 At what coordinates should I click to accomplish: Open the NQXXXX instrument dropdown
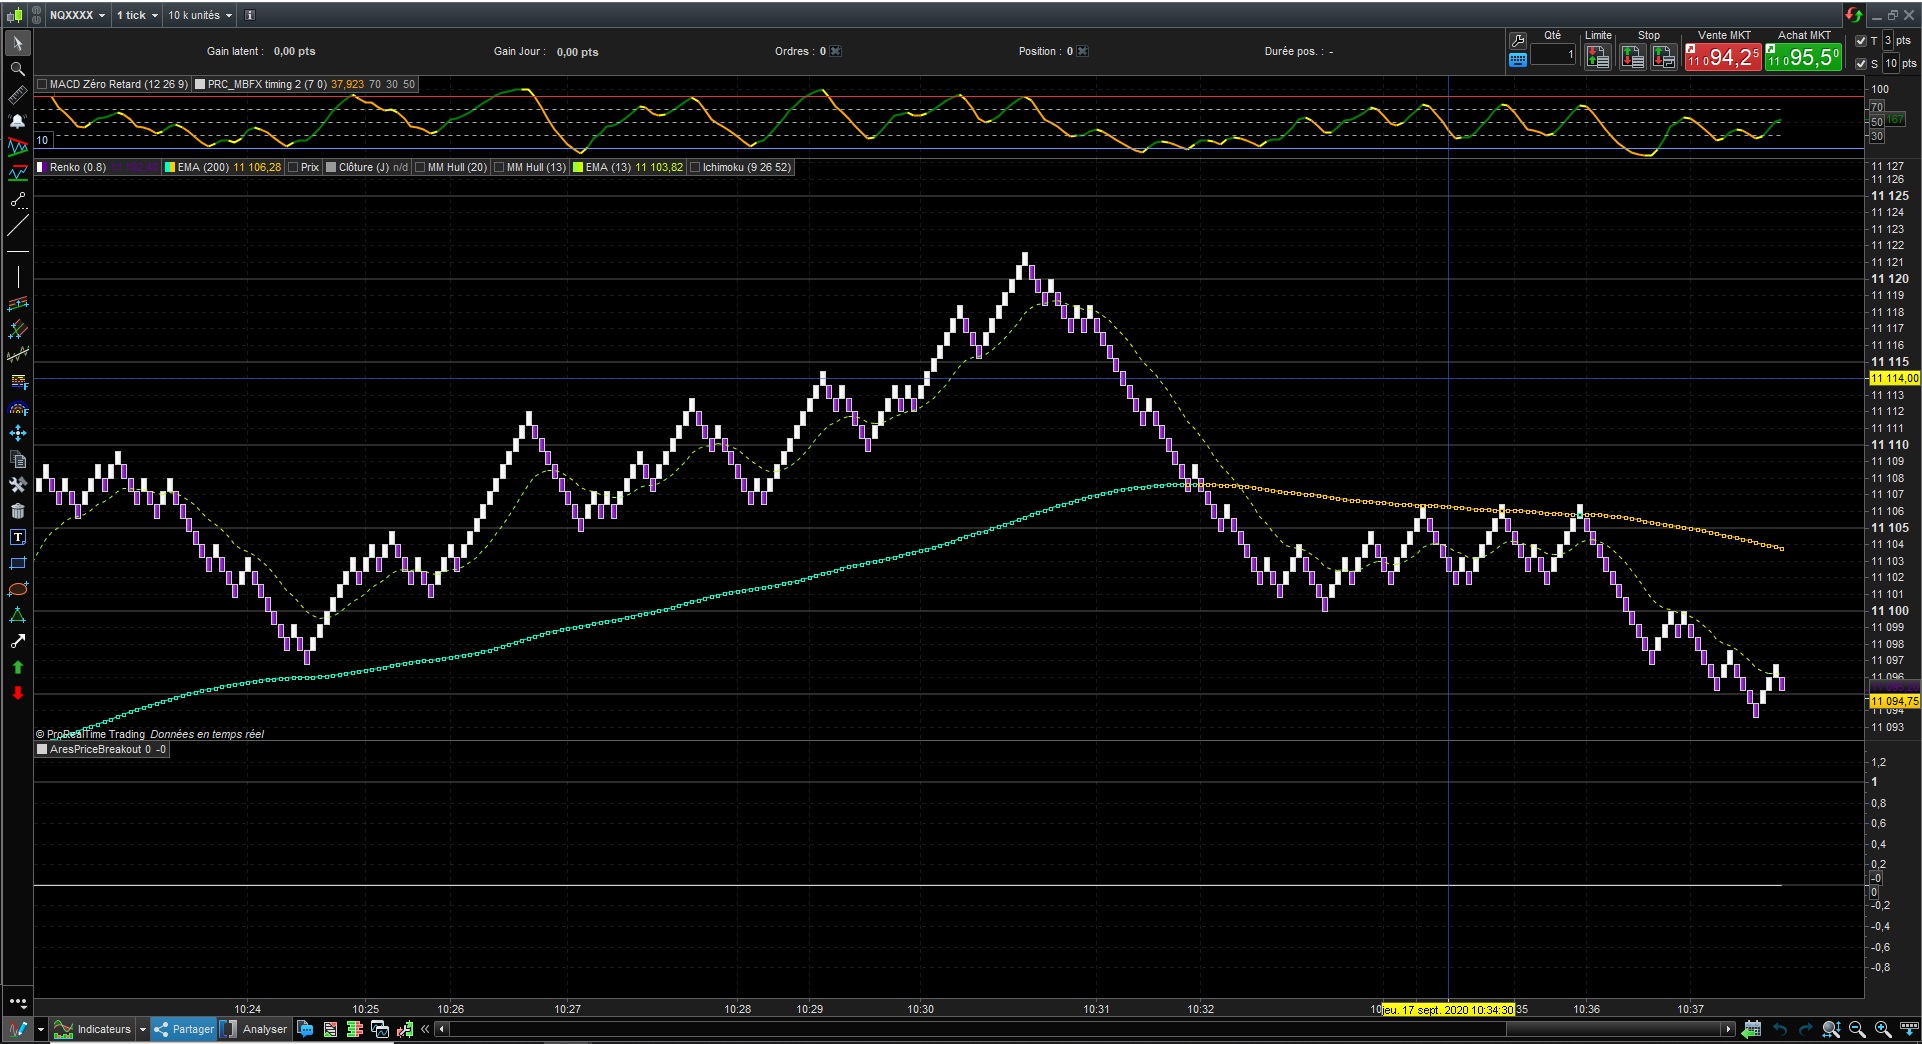pos(77,15)
